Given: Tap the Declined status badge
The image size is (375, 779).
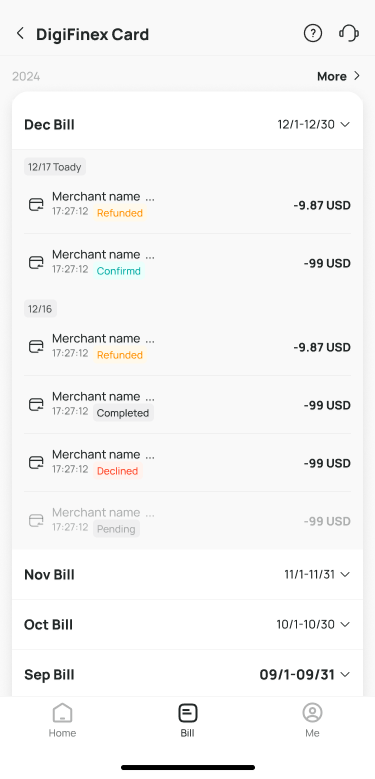Looking at the screenshot, I should point(118,471).
